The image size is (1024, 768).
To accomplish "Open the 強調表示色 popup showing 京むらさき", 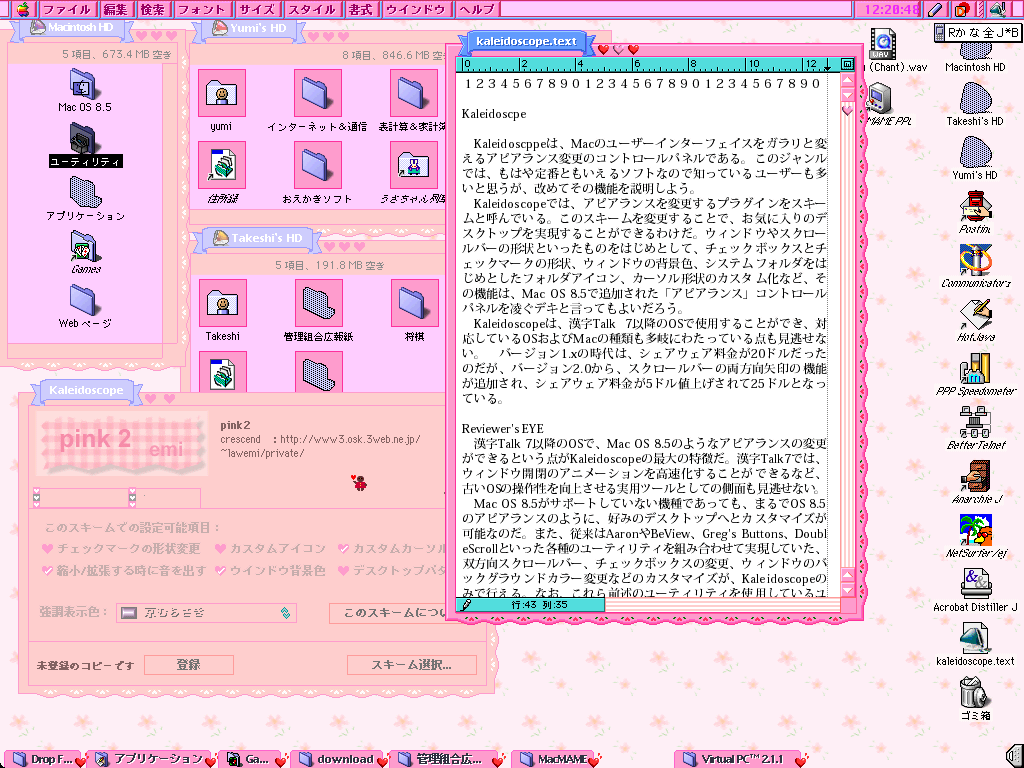I will coord(206,613).
